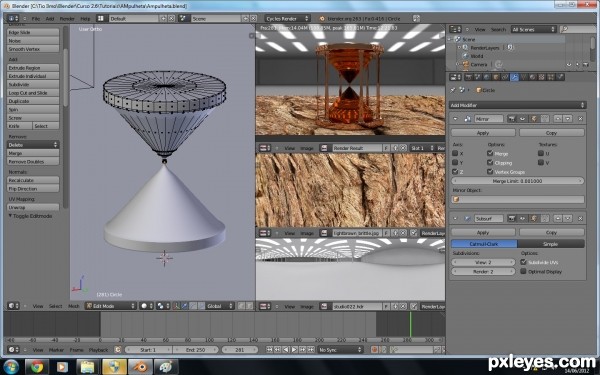Open the Render menu in Blender header
This screenshot has width=600, height=375.
(67, 18)
